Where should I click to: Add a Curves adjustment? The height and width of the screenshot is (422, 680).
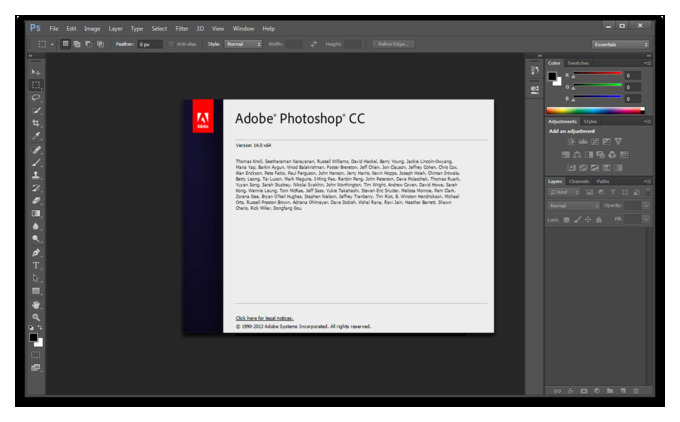[595, 141]
